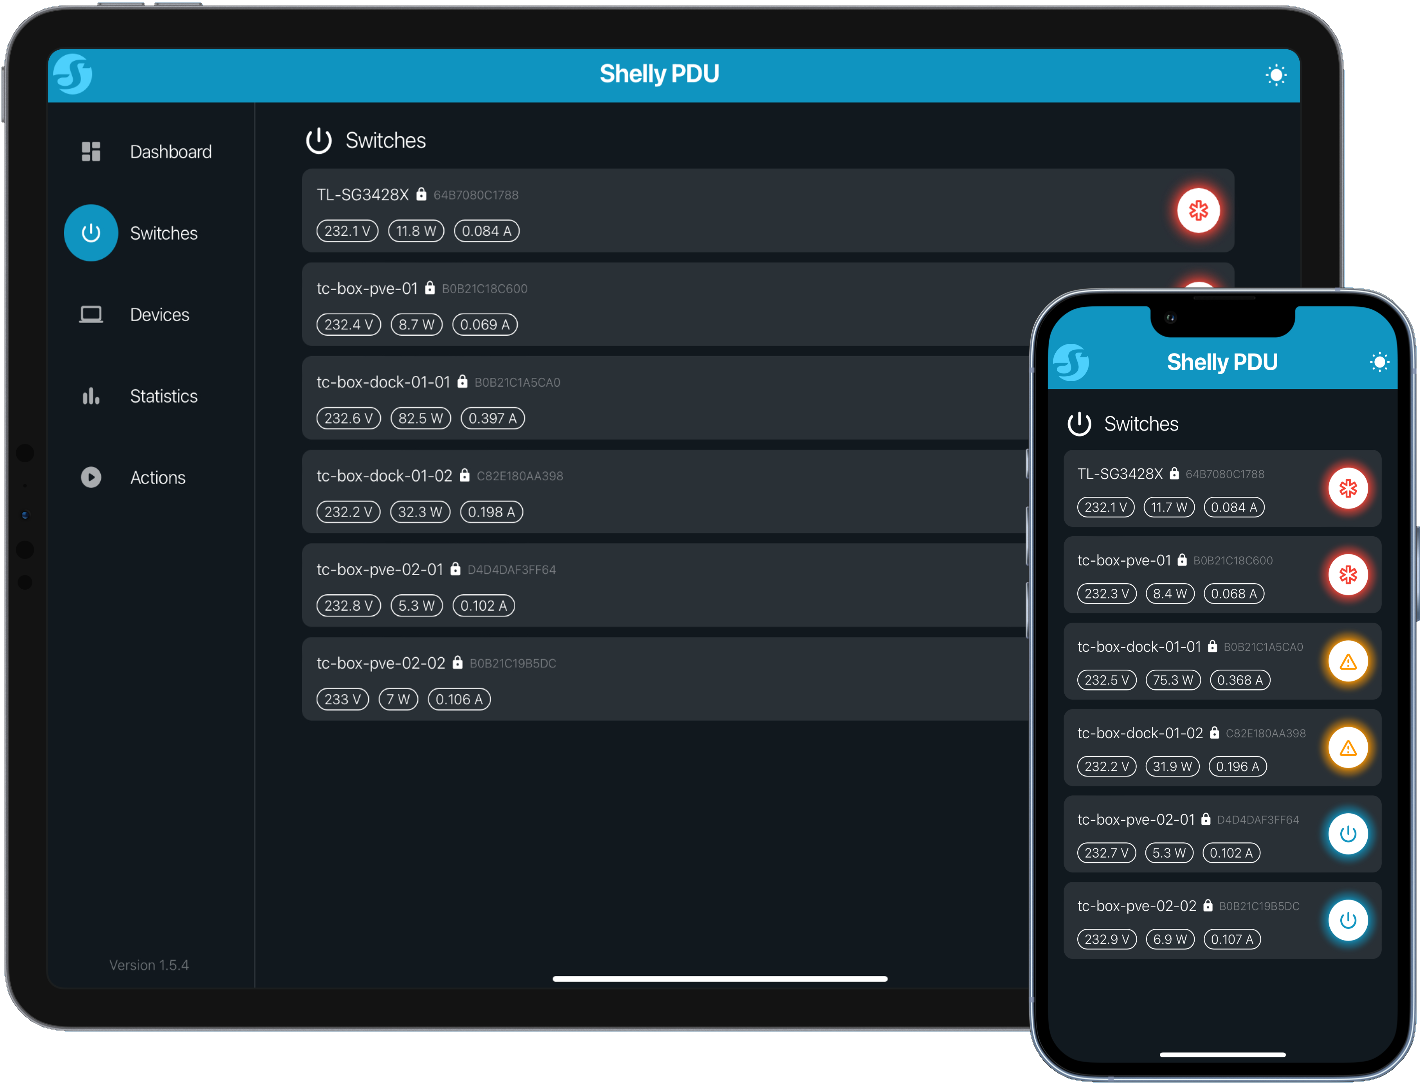Viewport: 1420px width, 1086px height.
Task: Click the 6.9 W badge on phone
Action: point(1170,939)
